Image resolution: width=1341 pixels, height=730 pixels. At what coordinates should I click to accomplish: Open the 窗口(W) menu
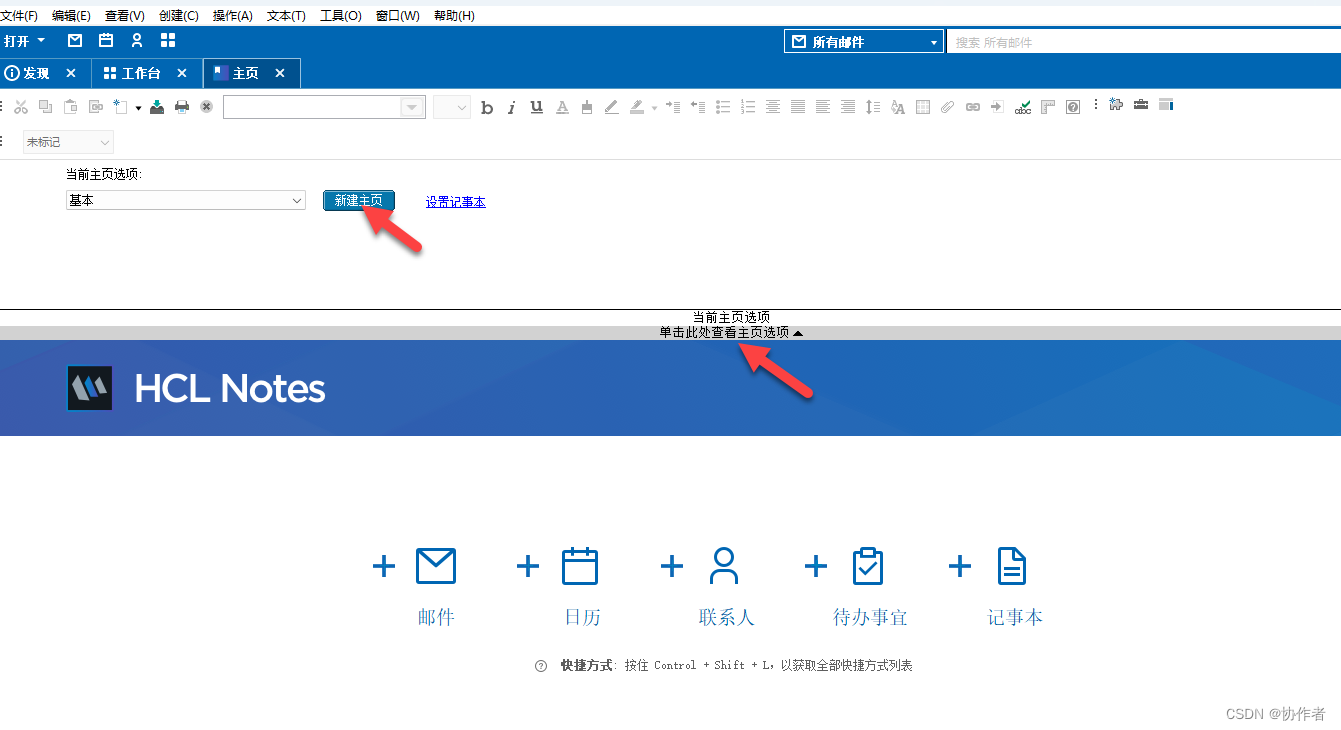tap(398, 16)
